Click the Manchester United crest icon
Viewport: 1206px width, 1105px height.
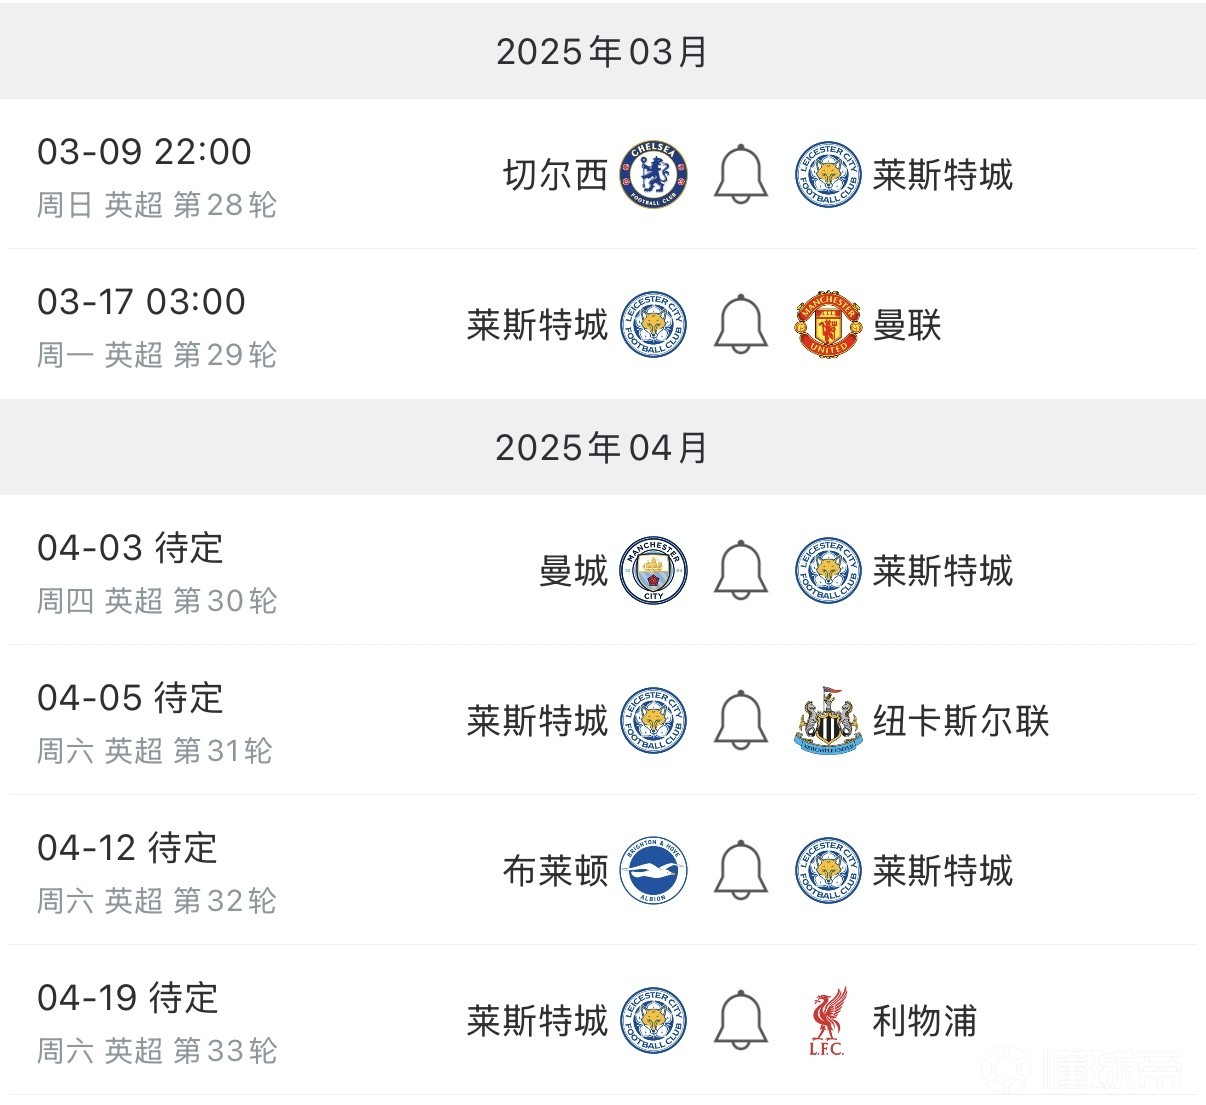828,324
